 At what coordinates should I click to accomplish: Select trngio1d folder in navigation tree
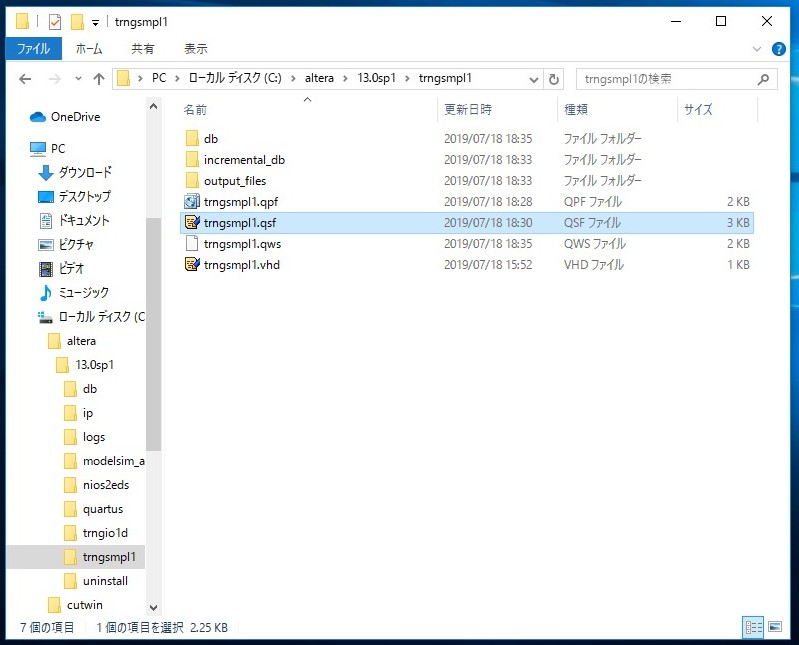96,533
